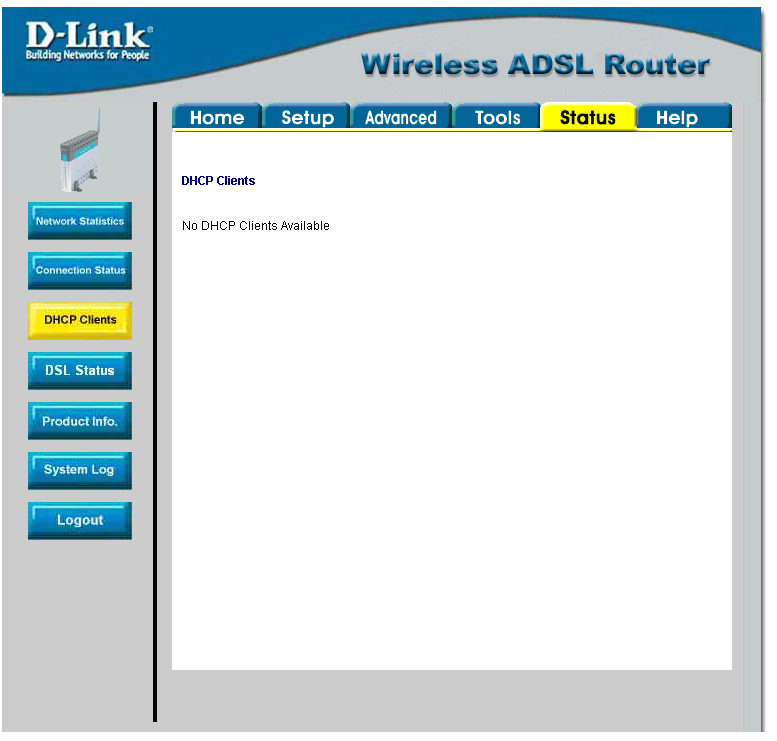The height and width of the screenshot is (741, 777).
Task: Click the Building Networks for People tagline
Action: [x=87, y=55]
